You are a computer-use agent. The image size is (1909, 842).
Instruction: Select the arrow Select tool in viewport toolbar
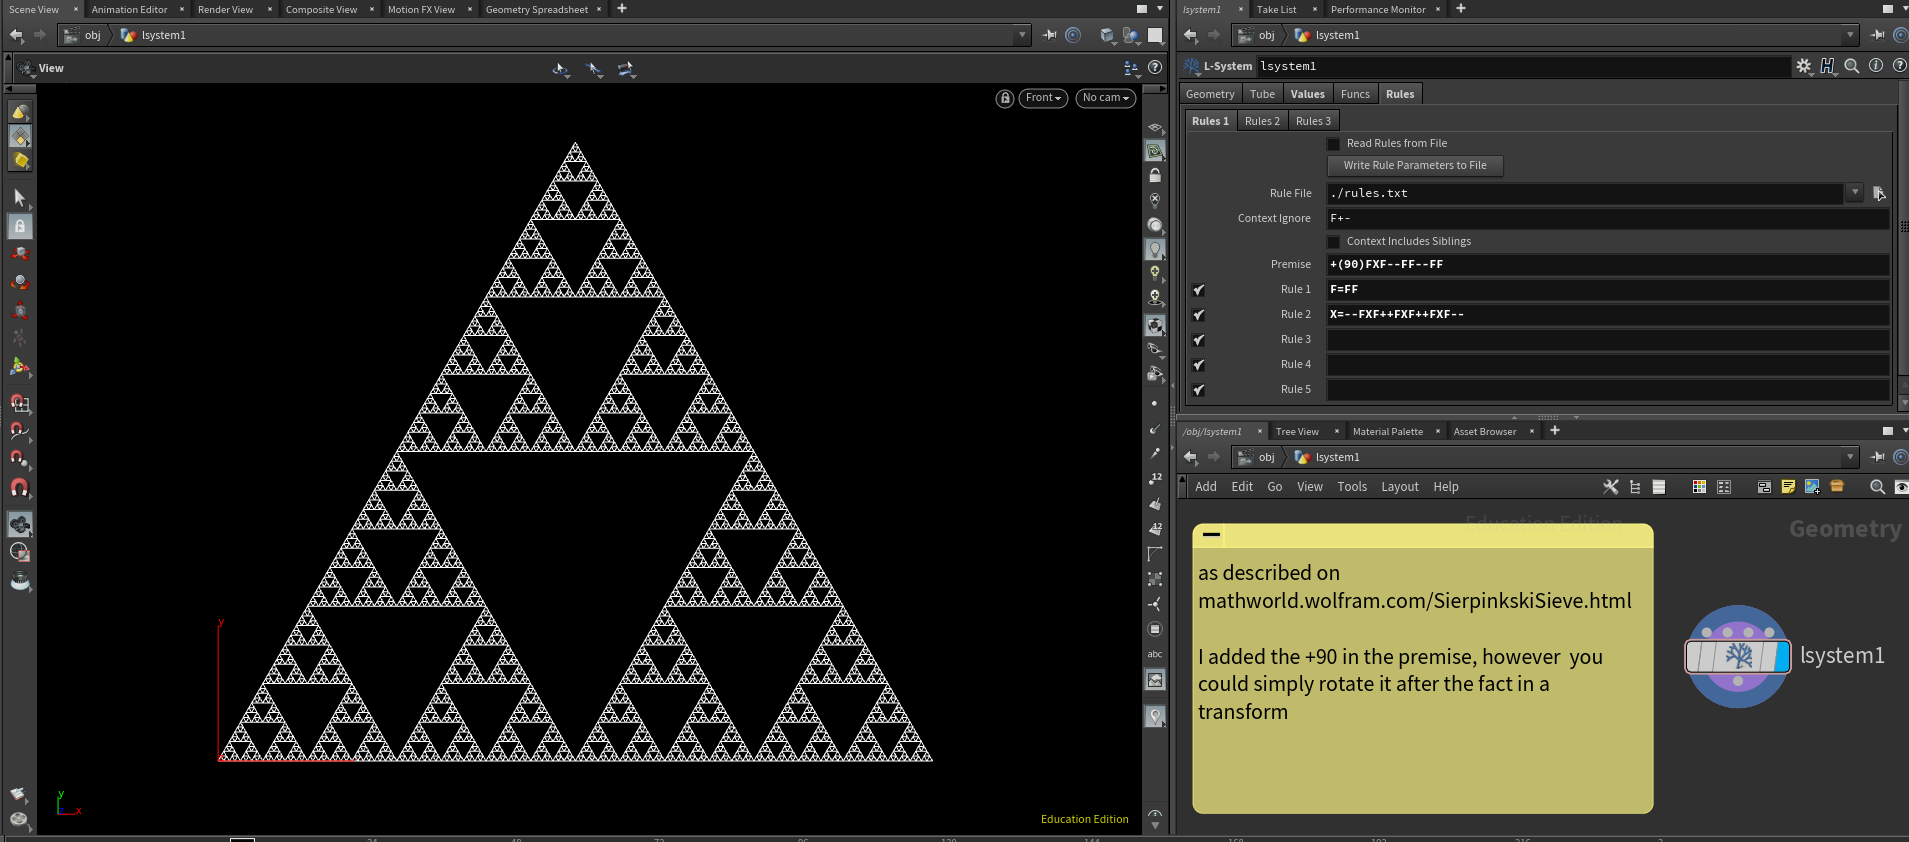coord(19,198)
